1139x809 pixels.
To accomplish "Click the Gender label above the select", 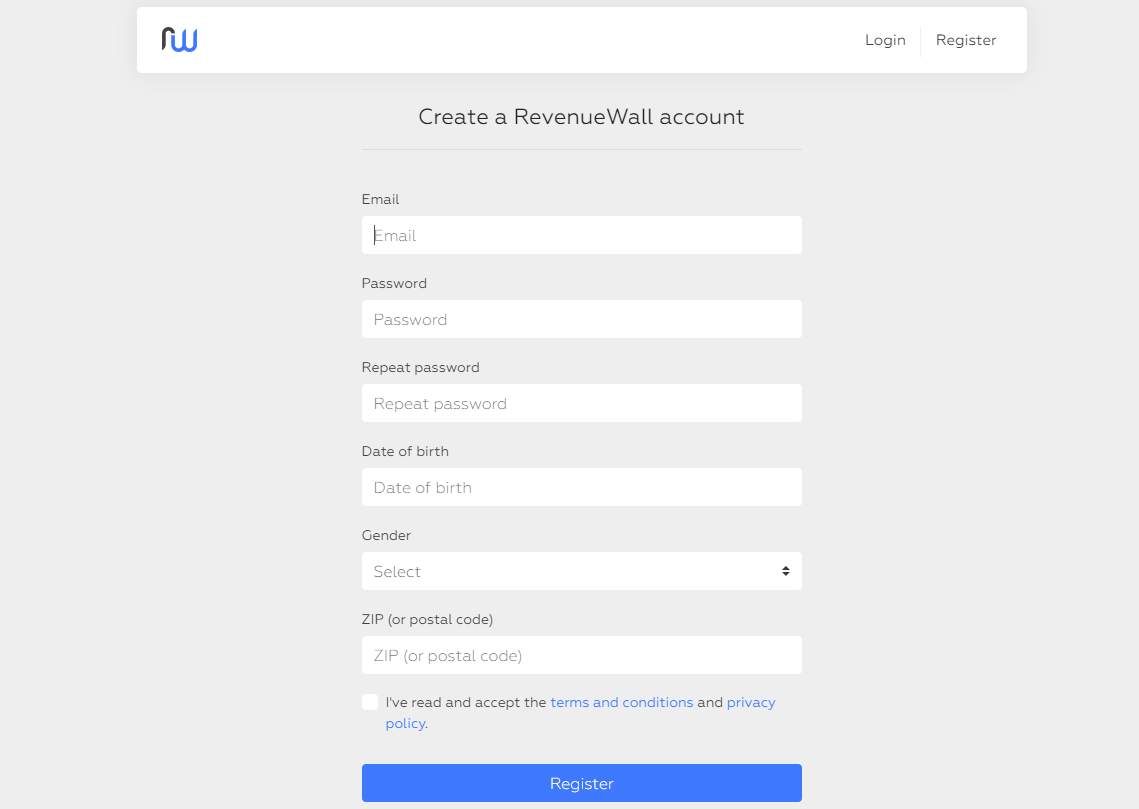I will tap(386, 535).
